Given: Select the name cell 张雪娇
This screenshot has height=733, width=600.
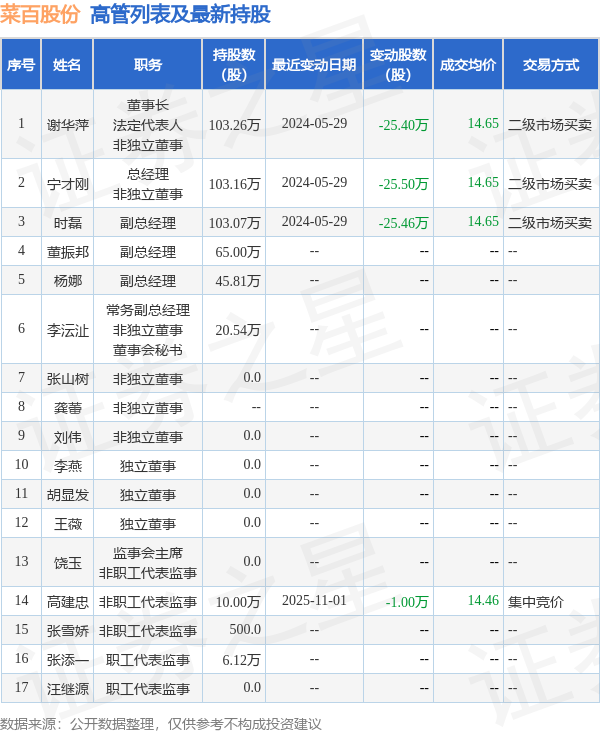Looking at the screenshot, I should click(x=68, y=631).
